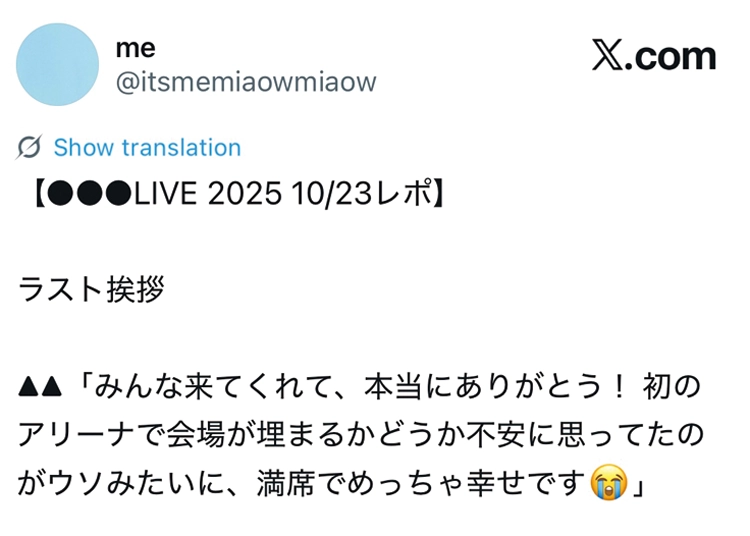Viewport: 750px width, 536px height.
Task: Click the first black triangle symbol
Action: pos(28,387)
